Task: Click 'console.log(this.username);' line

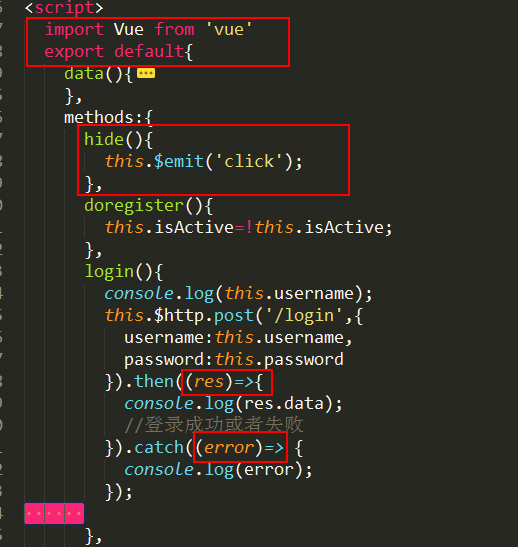Action: 239,293
